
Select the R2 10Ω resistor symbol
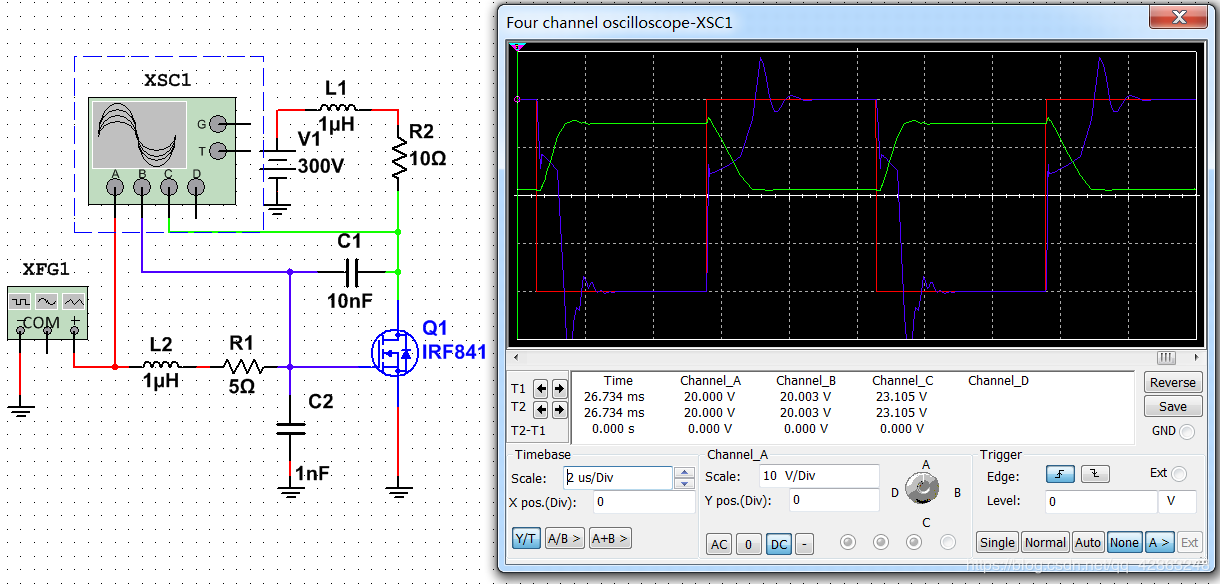[399, 159]
